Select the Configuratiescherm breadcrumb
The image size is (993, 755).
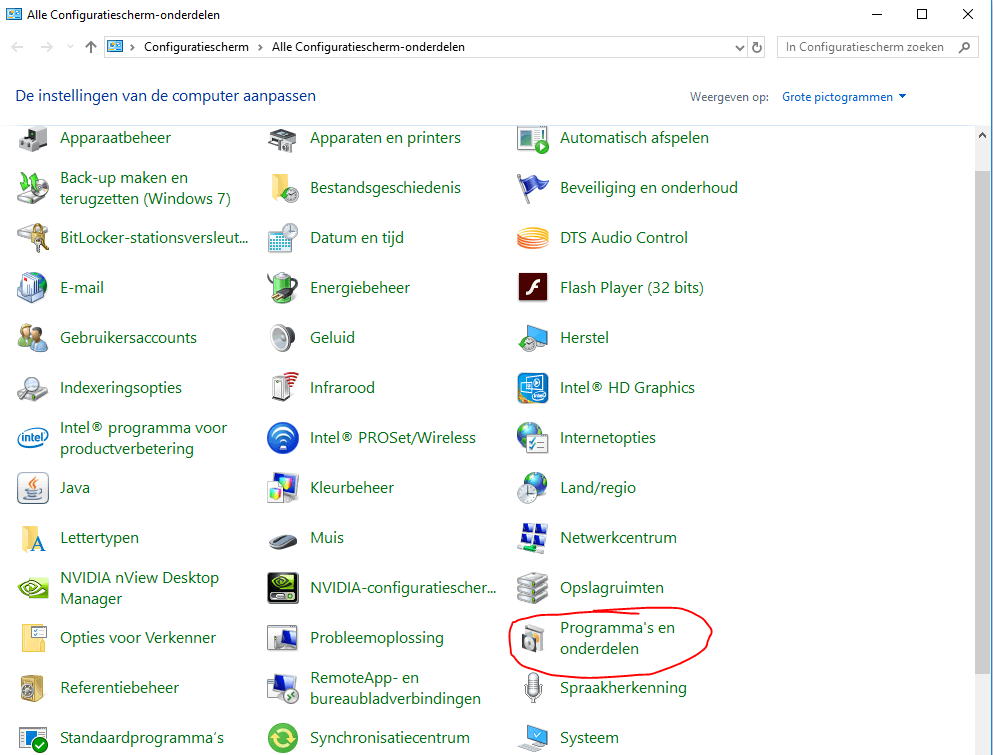196,48
